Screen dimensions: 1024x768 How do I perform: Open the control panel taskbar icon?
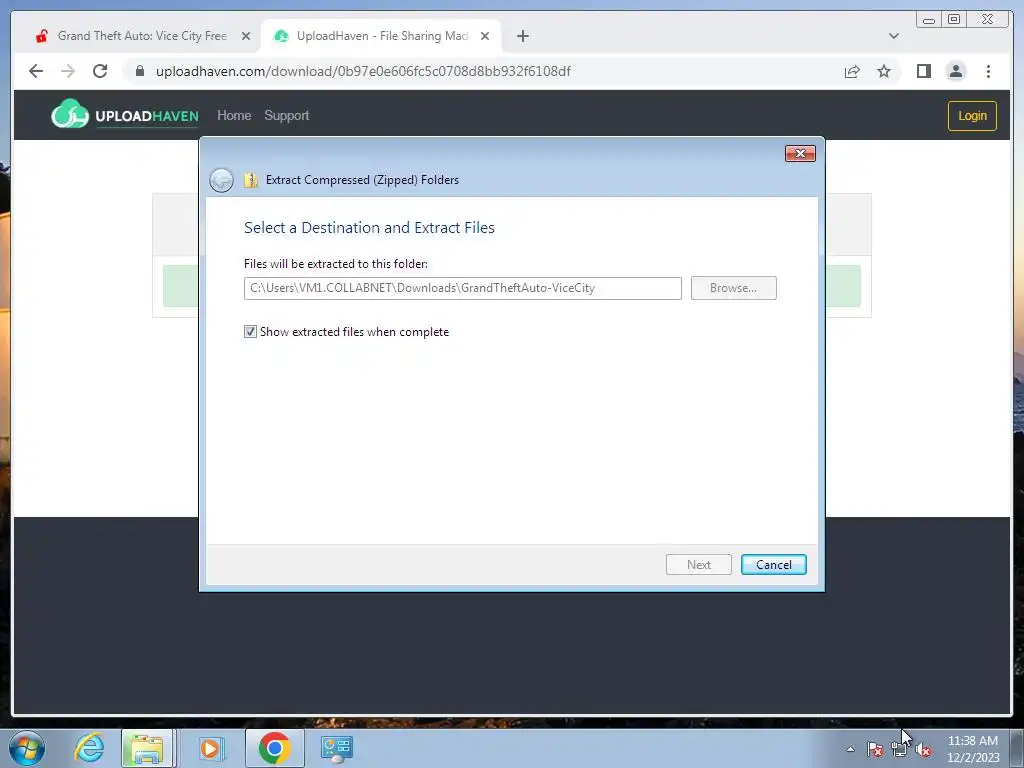[x=337, y=748]
